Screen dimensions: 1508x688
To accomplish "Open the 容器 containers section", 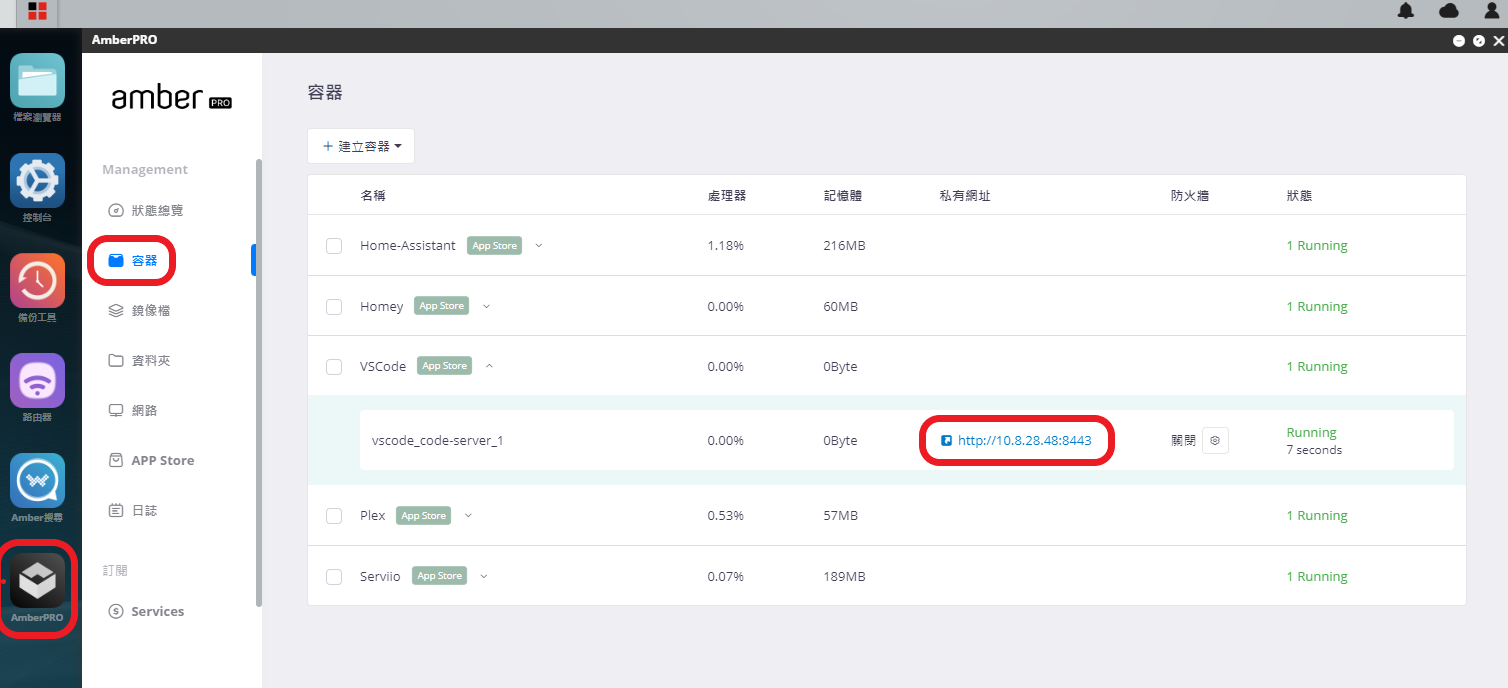I will (x=133, y=261).
